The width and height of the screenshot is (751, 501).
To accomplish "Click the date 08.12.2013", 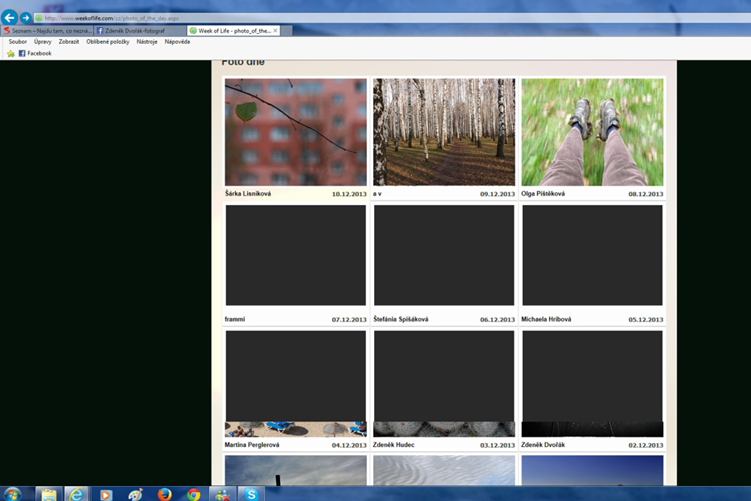I will [x=646, y=194].
